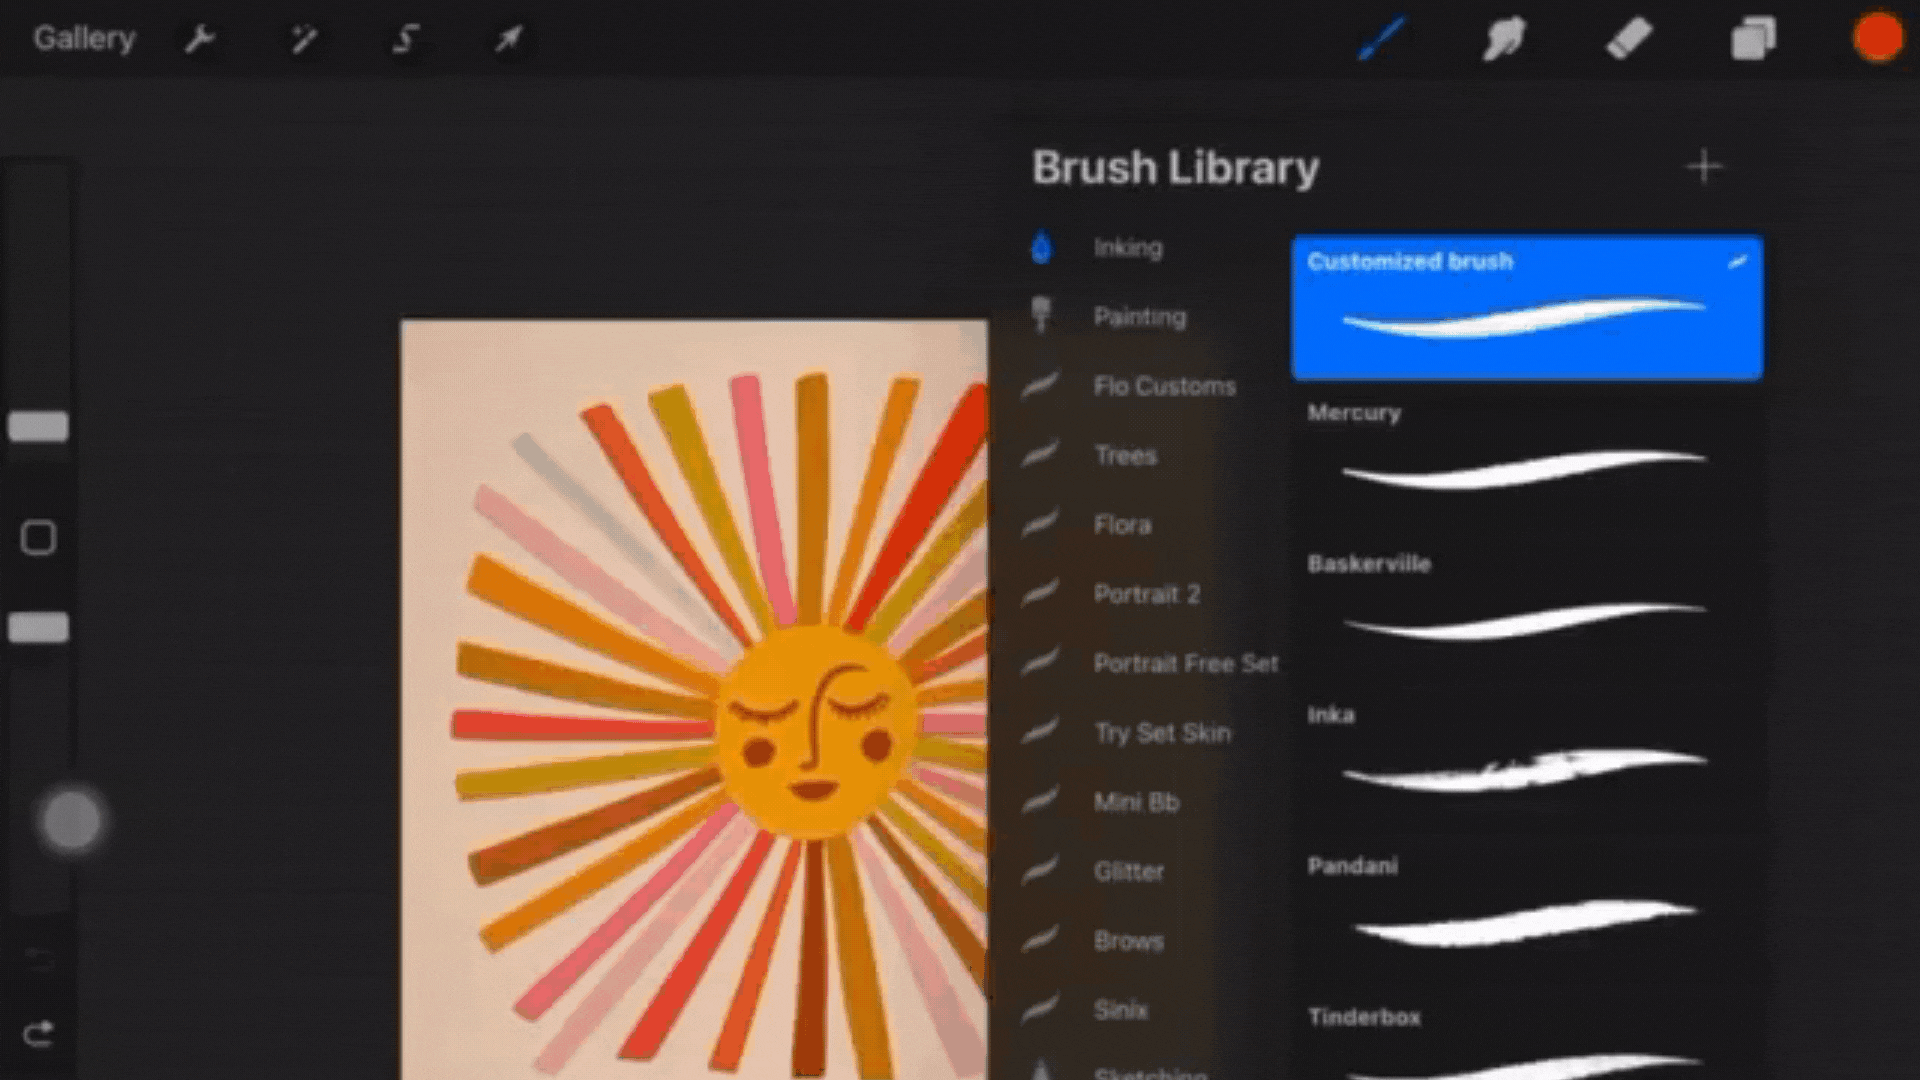Open the active color picker circle
The width and height of the screenshot is (1920, 1080).
coord(1877,38)
